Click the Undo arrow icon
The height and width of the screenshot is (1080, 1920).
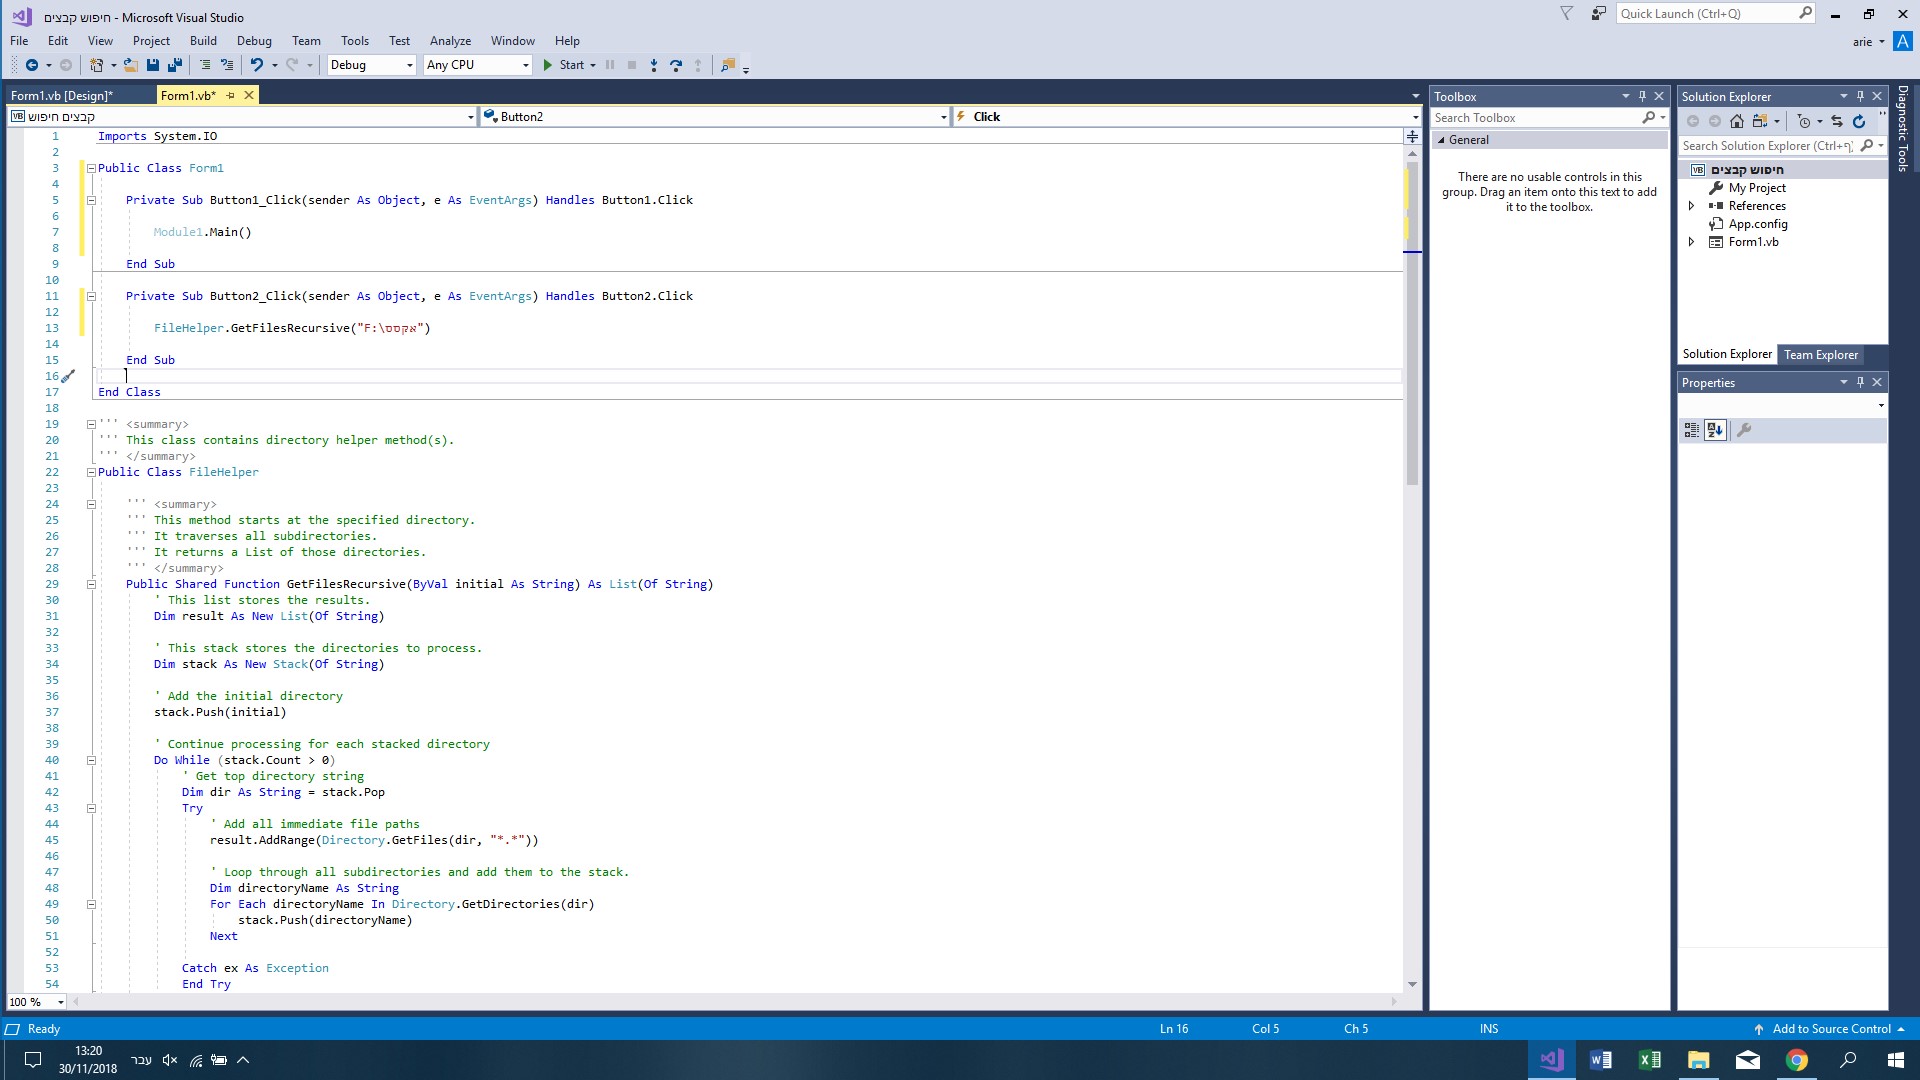[257, 65]
